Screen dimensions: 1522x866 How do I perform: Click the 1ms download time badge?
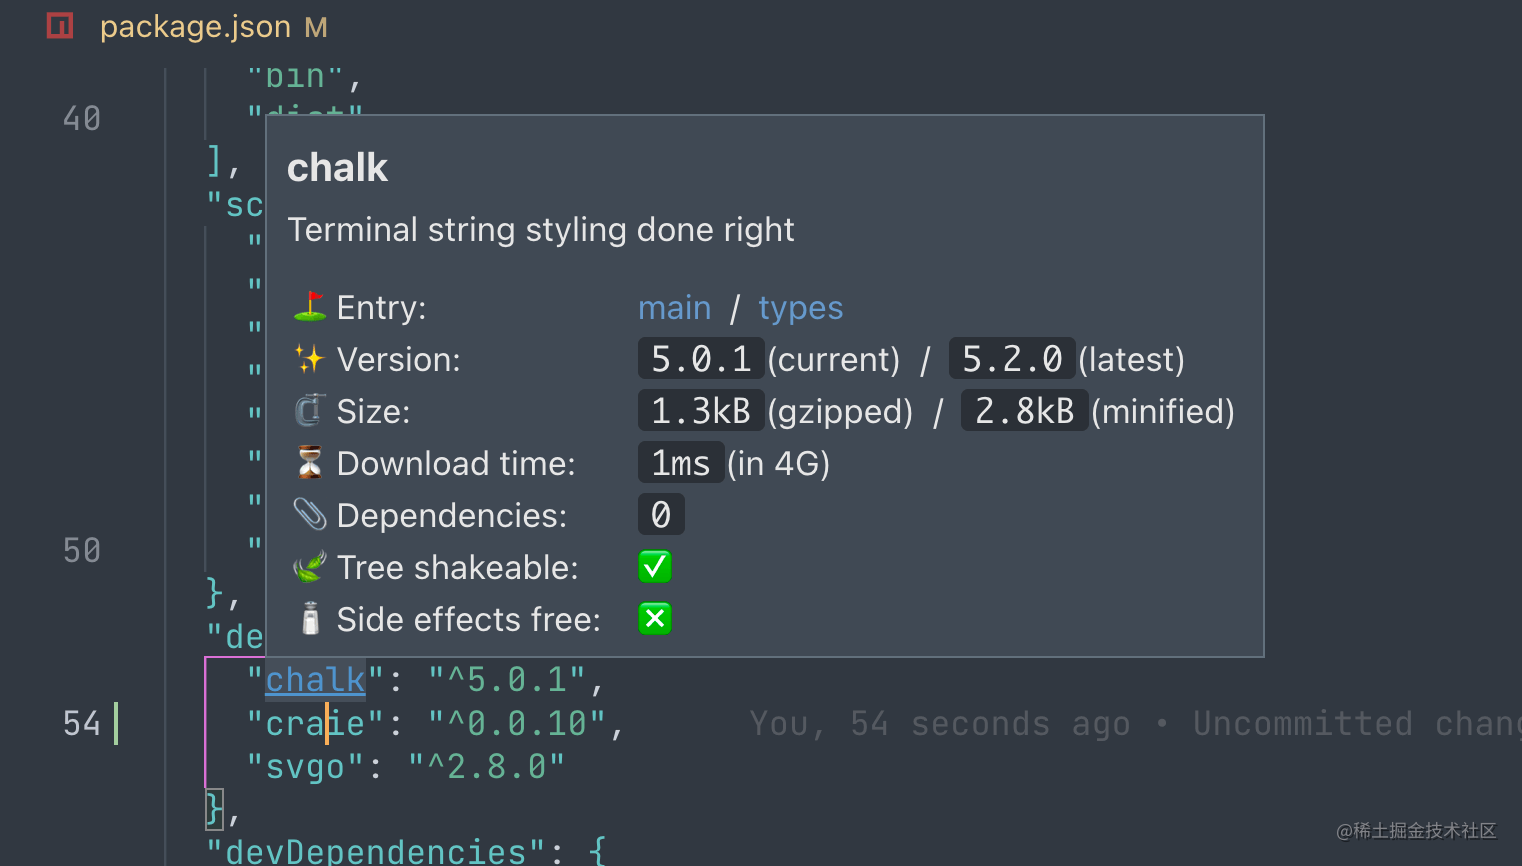681,462
